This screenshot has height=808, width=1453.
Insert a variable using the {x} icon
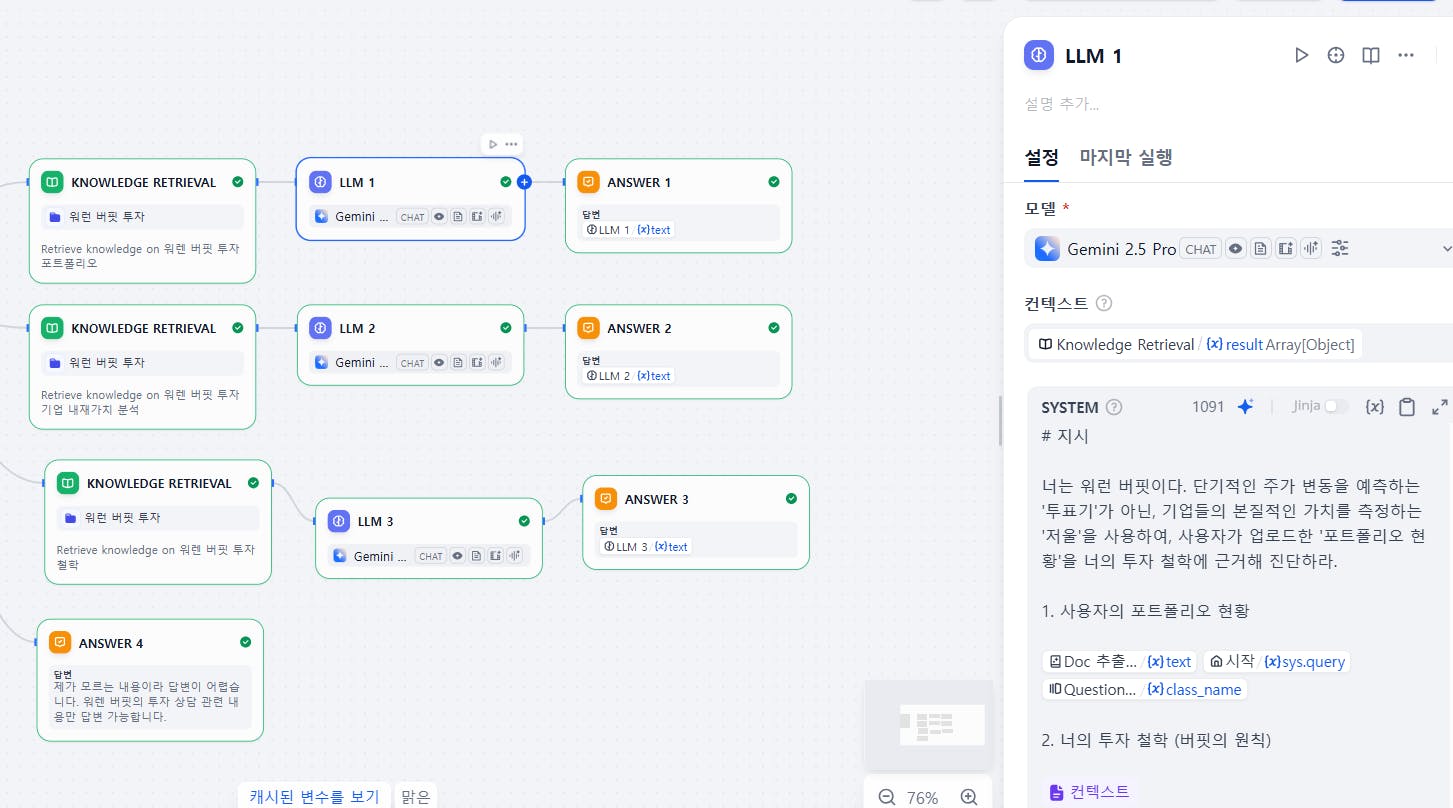click(x=1375, y=407)
